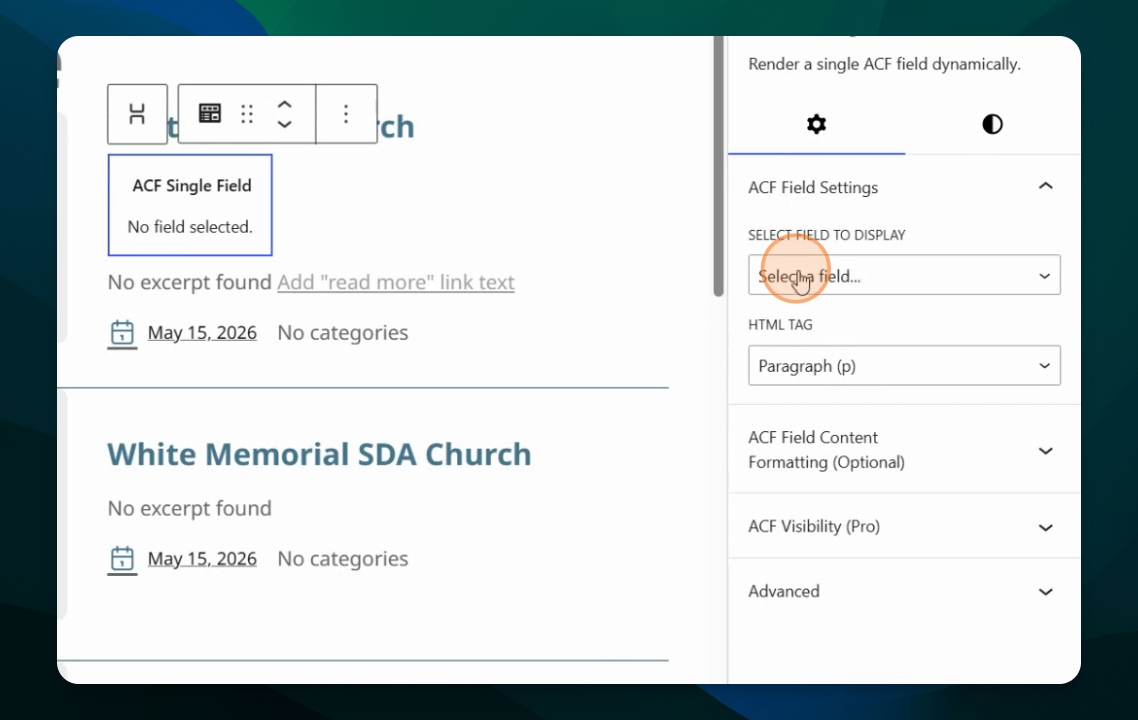
Task: Click "No excerpt found" under White Memorial
Action: 189,508
